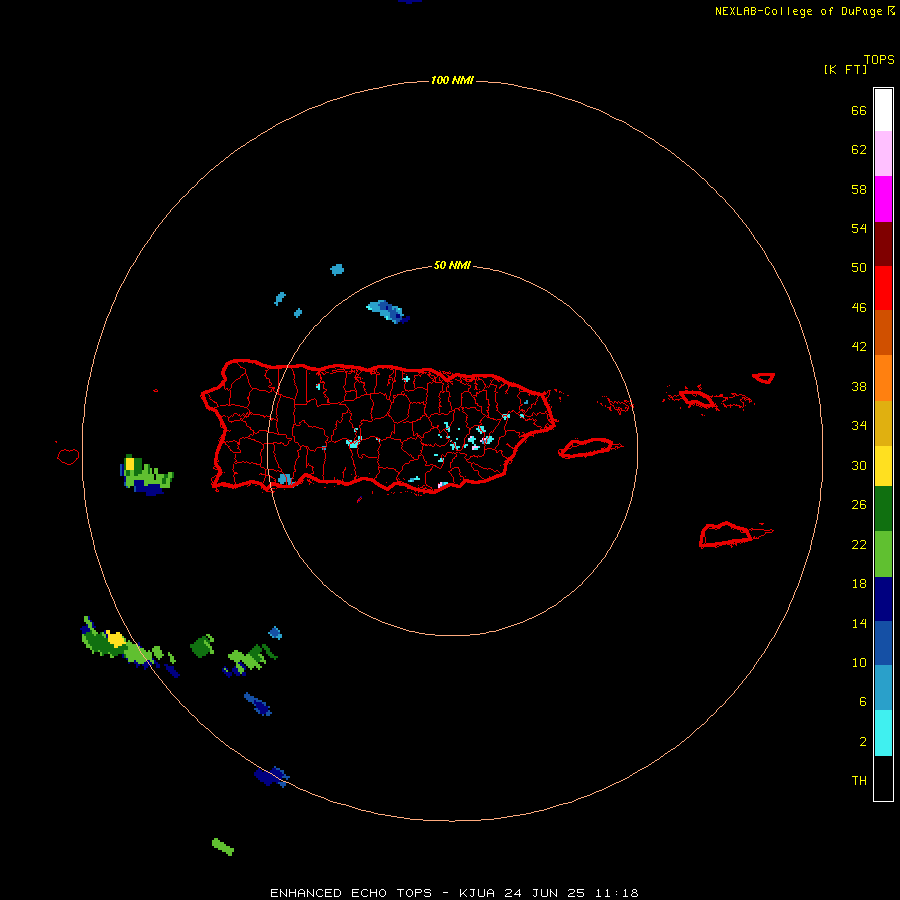Click the blue echo north of Puerto Rico inside the 50 NMI ring
Viewport: 900px width, 900px height.
(x=388, y=311)
